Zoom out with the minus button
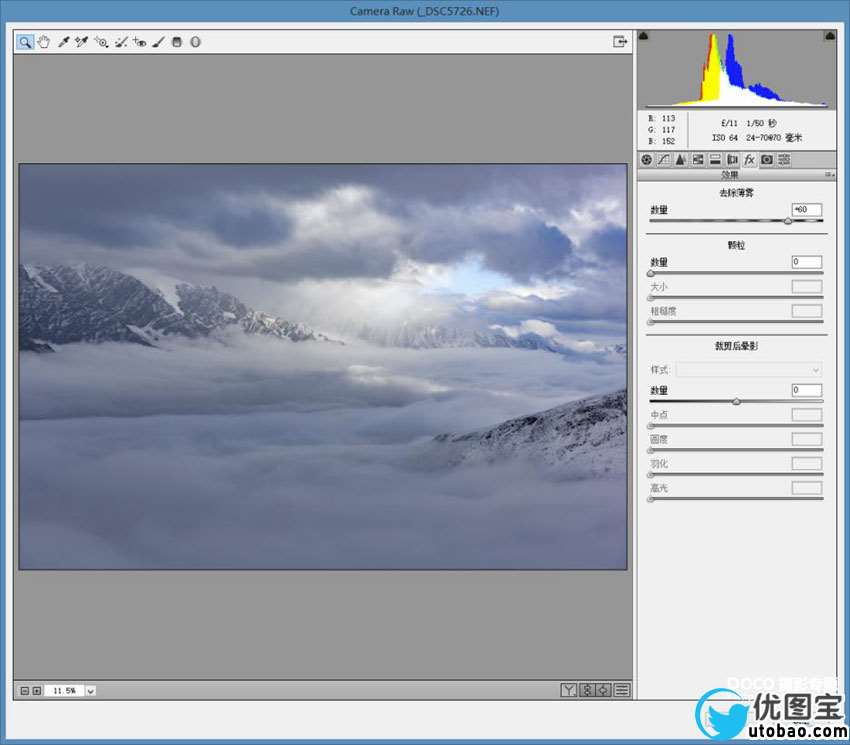The image size is (850, 745). tap(24, 691)
